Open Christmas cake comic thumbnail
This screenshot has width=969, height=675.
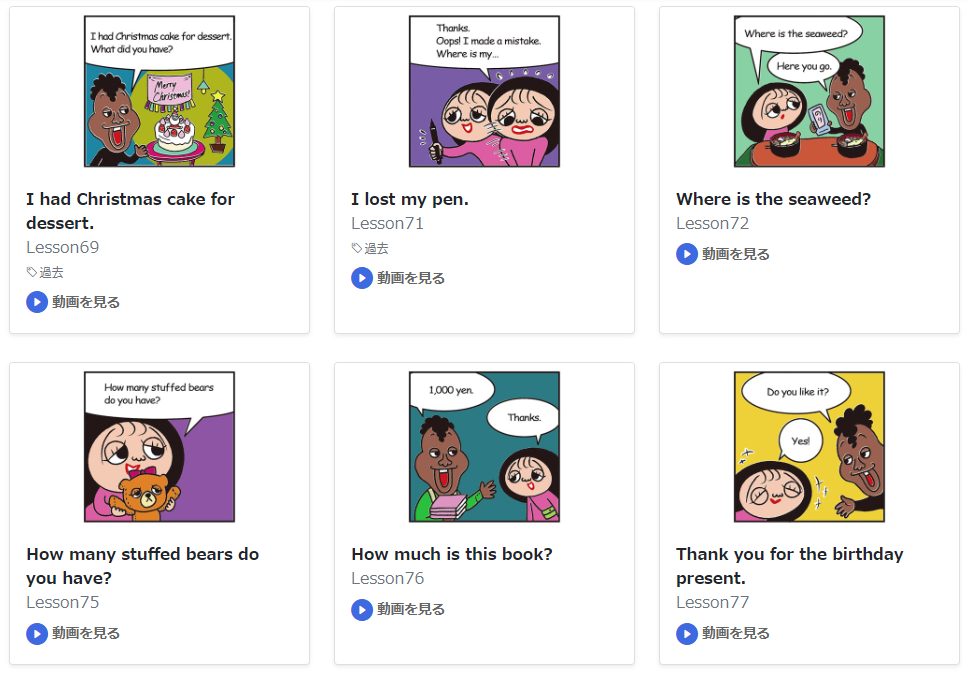point(159,91)
